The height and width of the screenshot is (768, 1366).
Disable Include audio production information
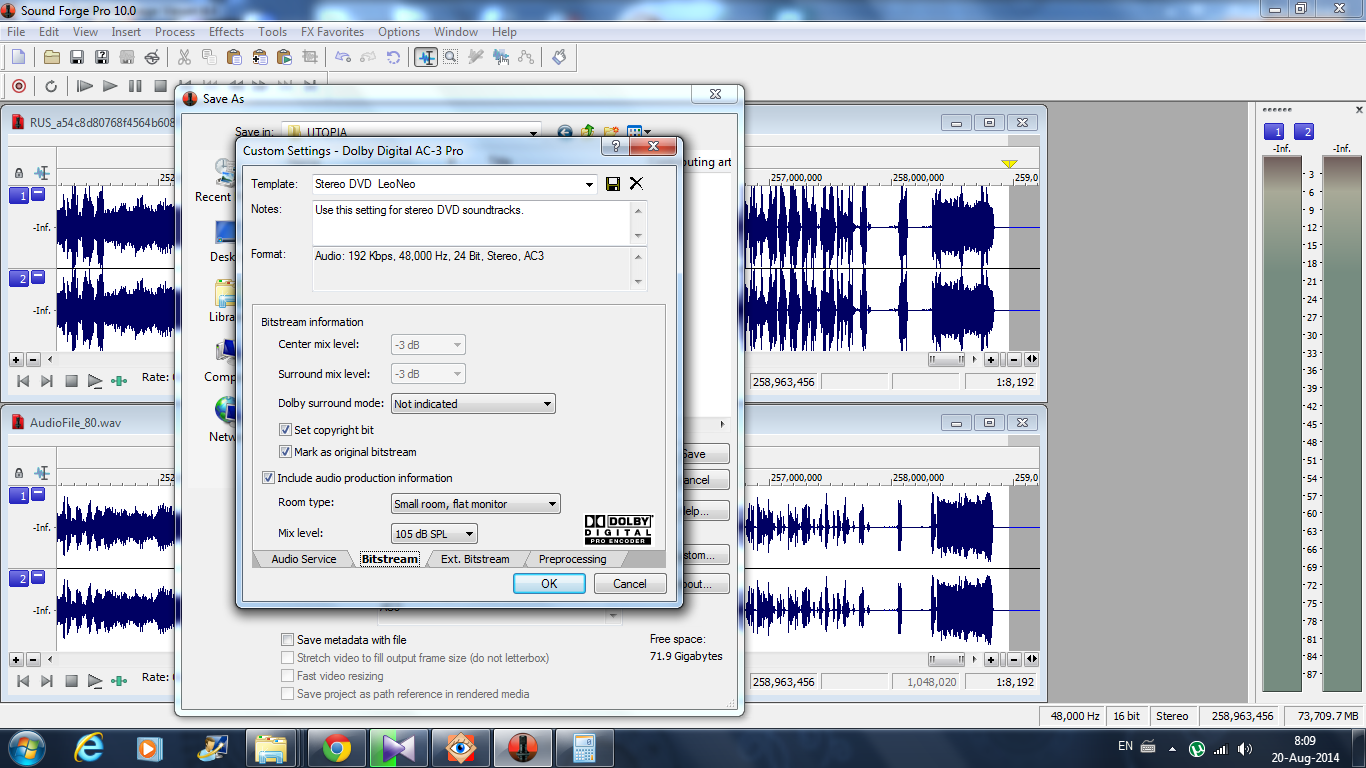point(268,478)
